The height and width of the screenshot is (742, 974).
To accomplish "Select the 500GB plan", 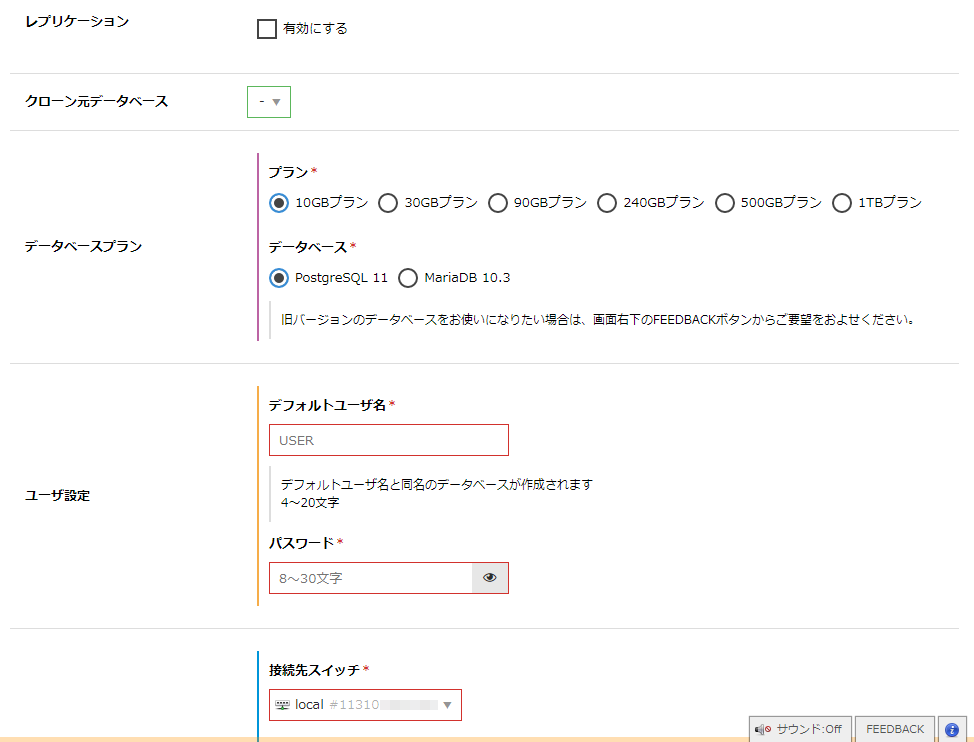I will click(x=725, y=203).
